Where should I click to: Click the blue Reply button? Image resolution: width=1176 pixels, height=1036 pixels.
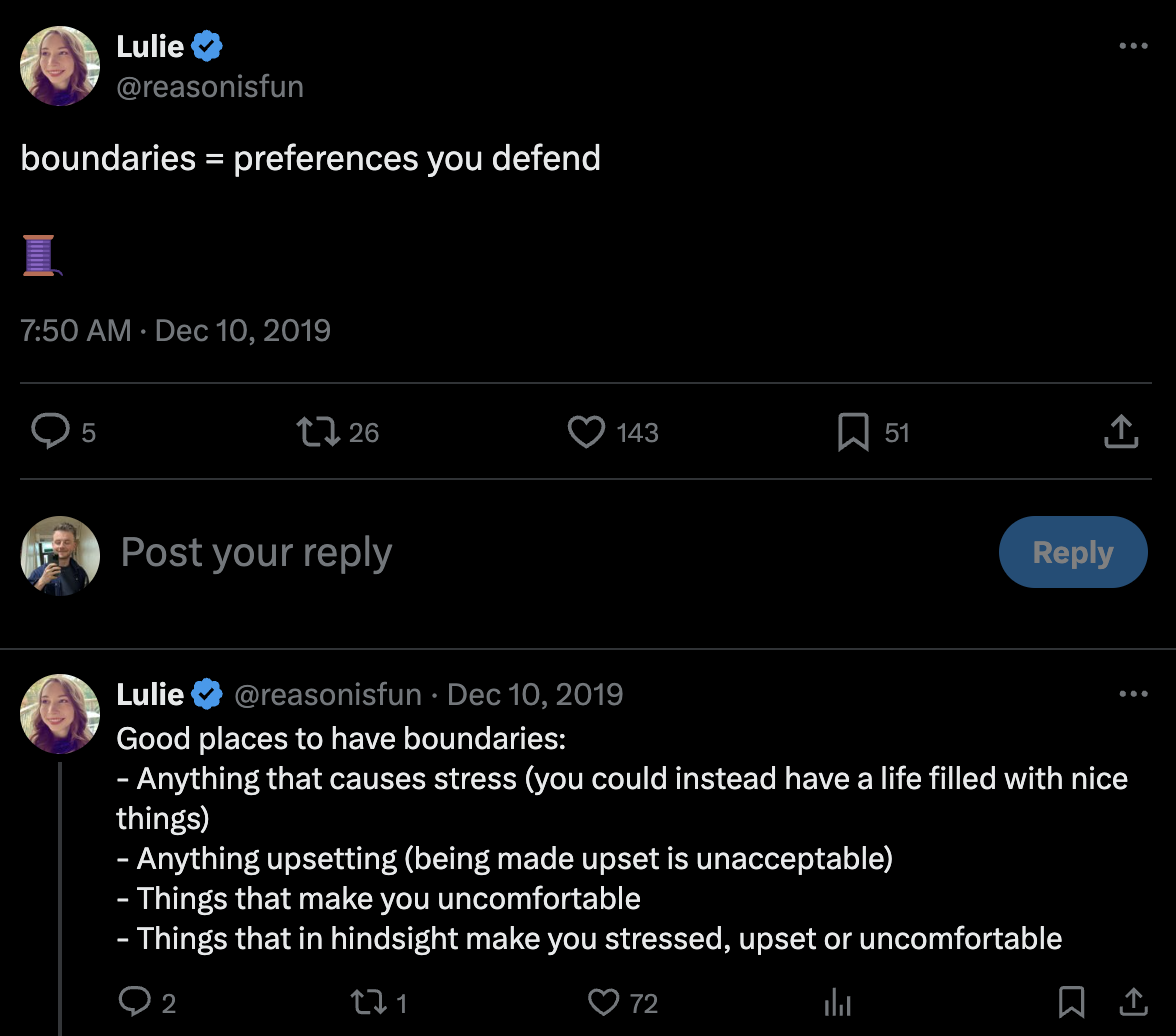coord(1072,552)
